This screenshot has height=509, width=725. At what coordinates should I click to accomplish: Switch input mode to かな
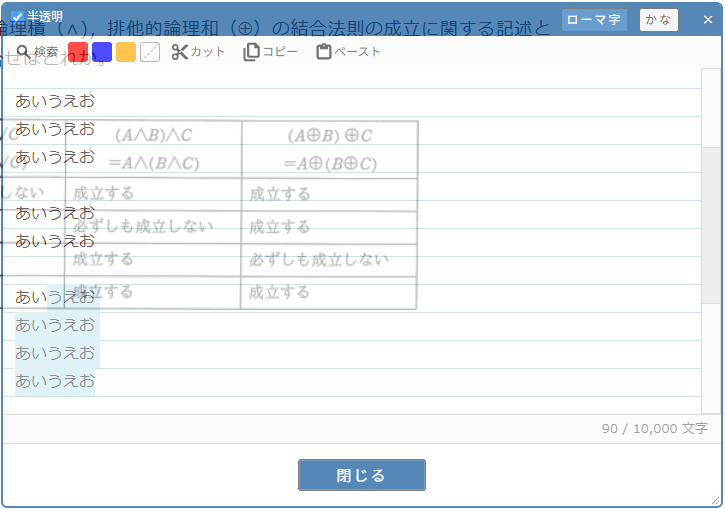(x=658, y=20)
